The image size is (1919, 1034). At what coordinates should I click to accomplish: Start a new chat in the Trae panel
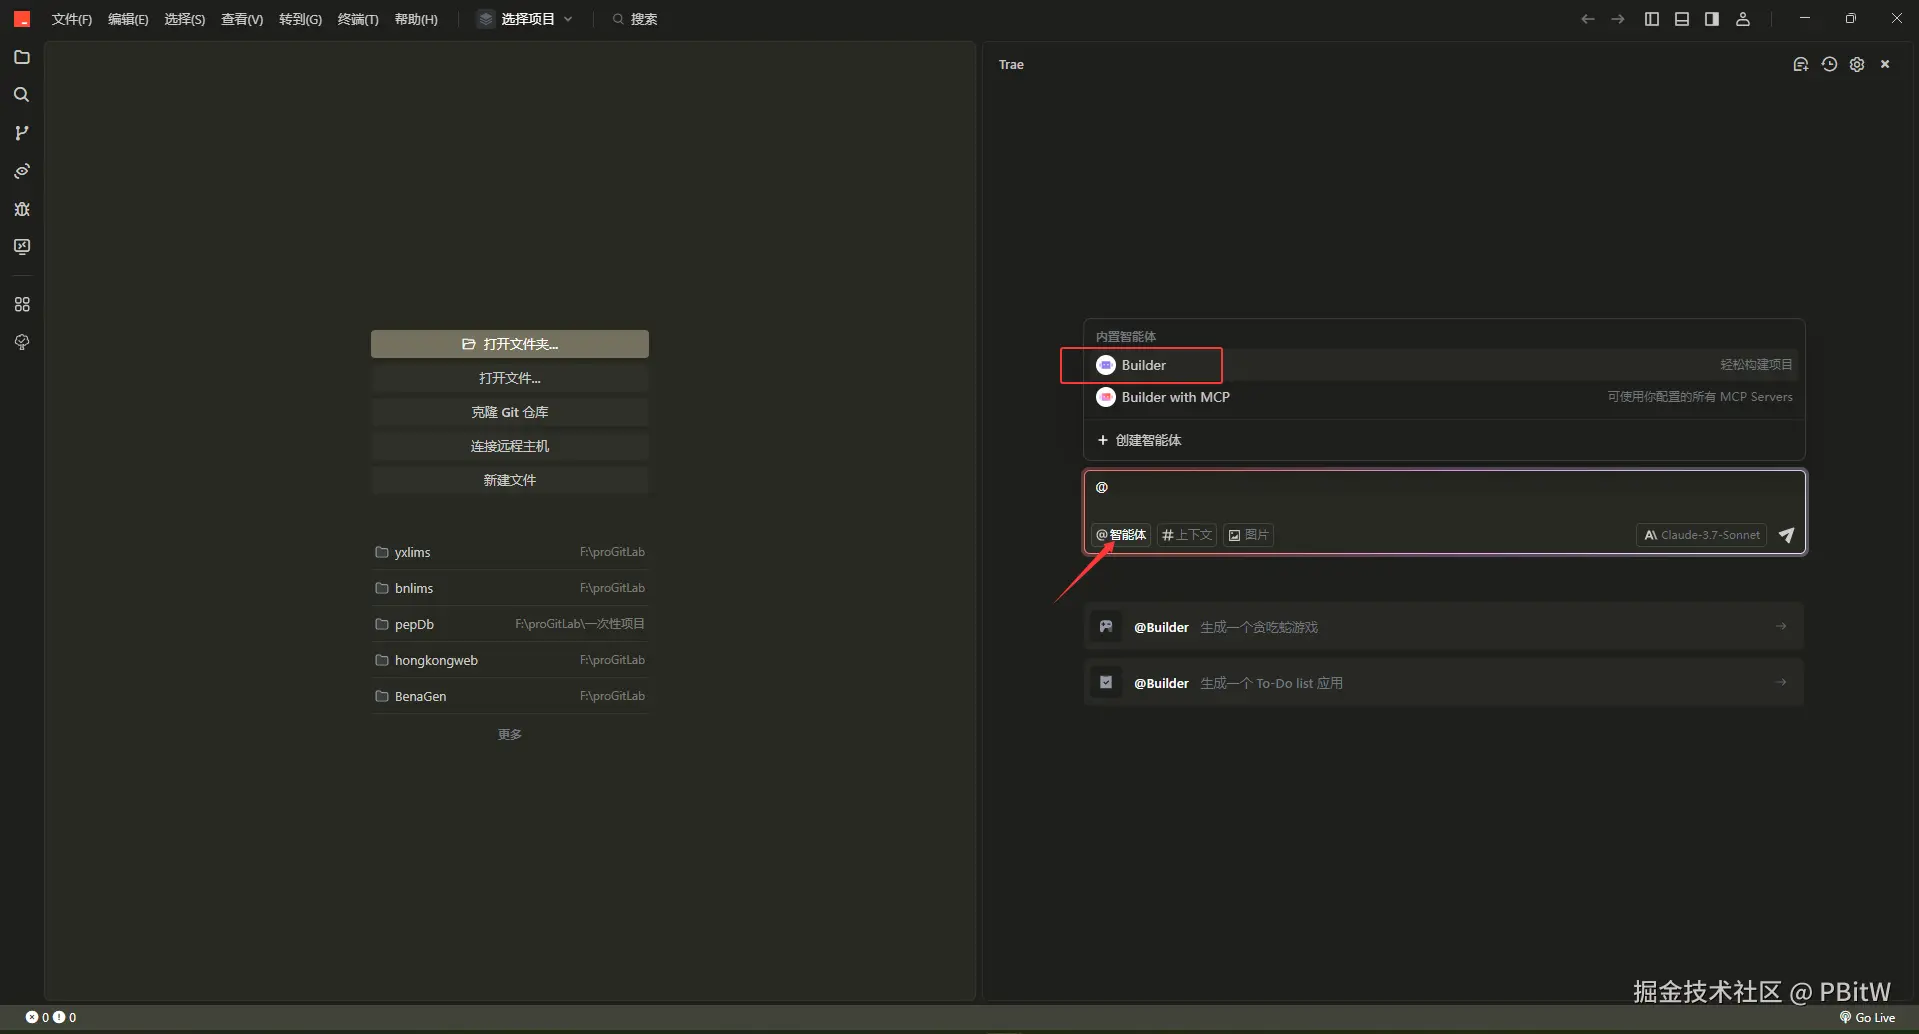click(1801, 64)
